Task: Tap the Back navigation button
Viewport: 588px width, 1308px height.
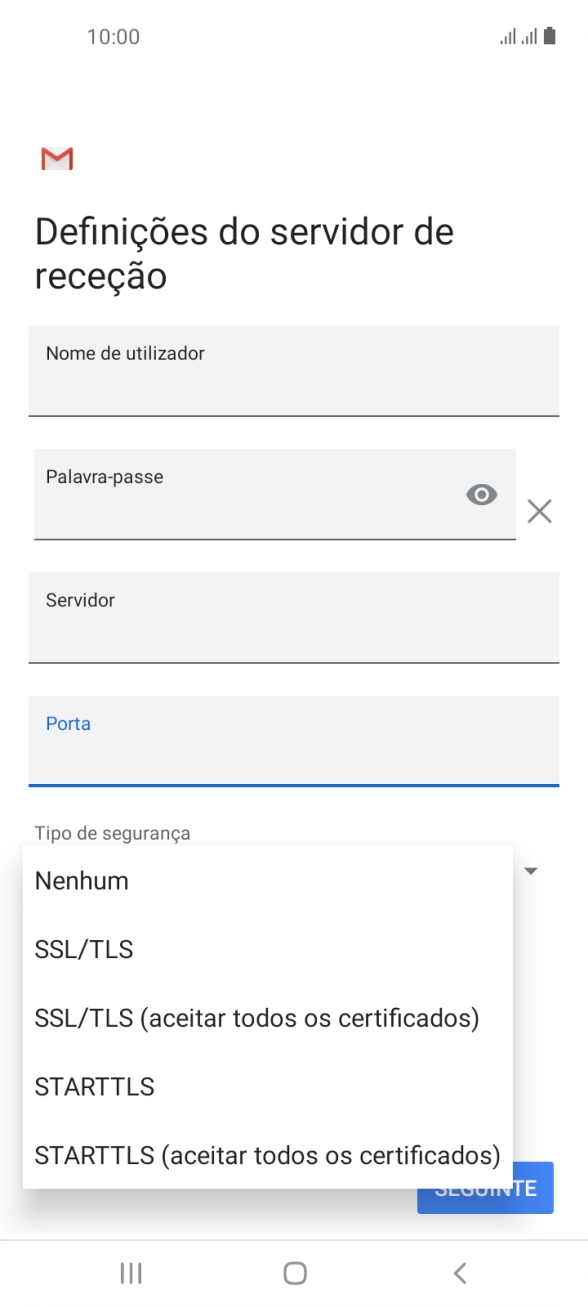Action: [459, 1273]
